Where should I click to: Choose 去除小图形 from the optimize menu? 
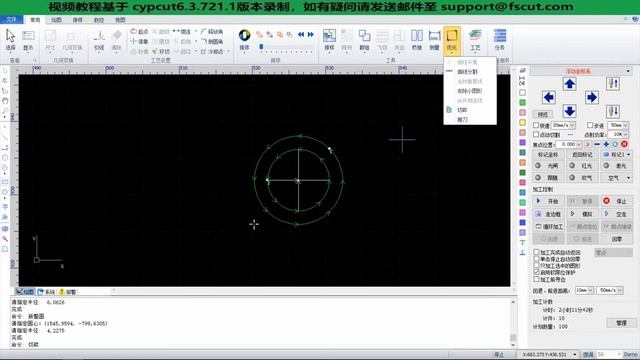pyautogui.click(x=470, y=91)
